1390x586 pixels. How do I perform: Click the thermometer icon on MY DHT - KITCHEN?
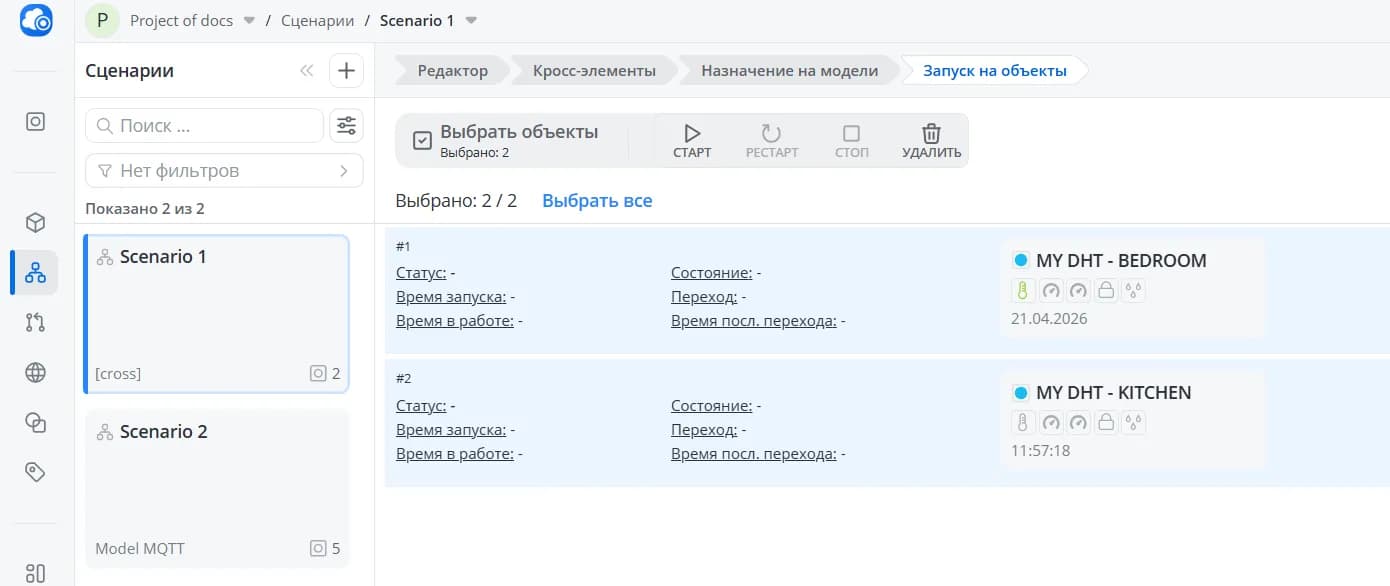(1022, 423)
